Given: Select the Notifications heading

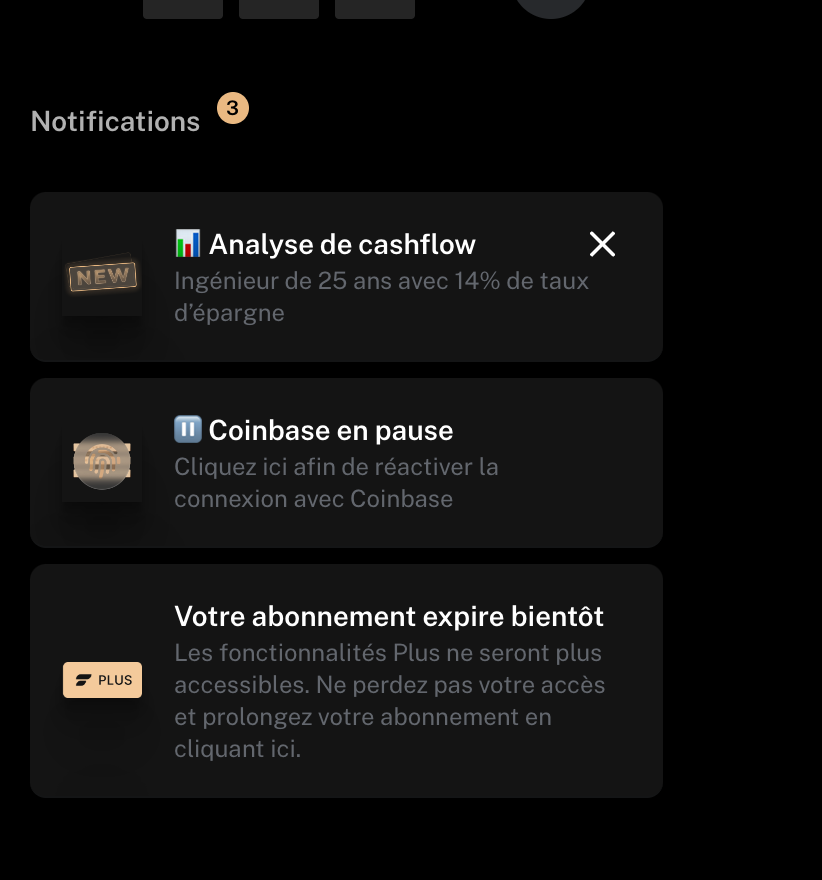Looking at the screenshot, I should point(116,121).
